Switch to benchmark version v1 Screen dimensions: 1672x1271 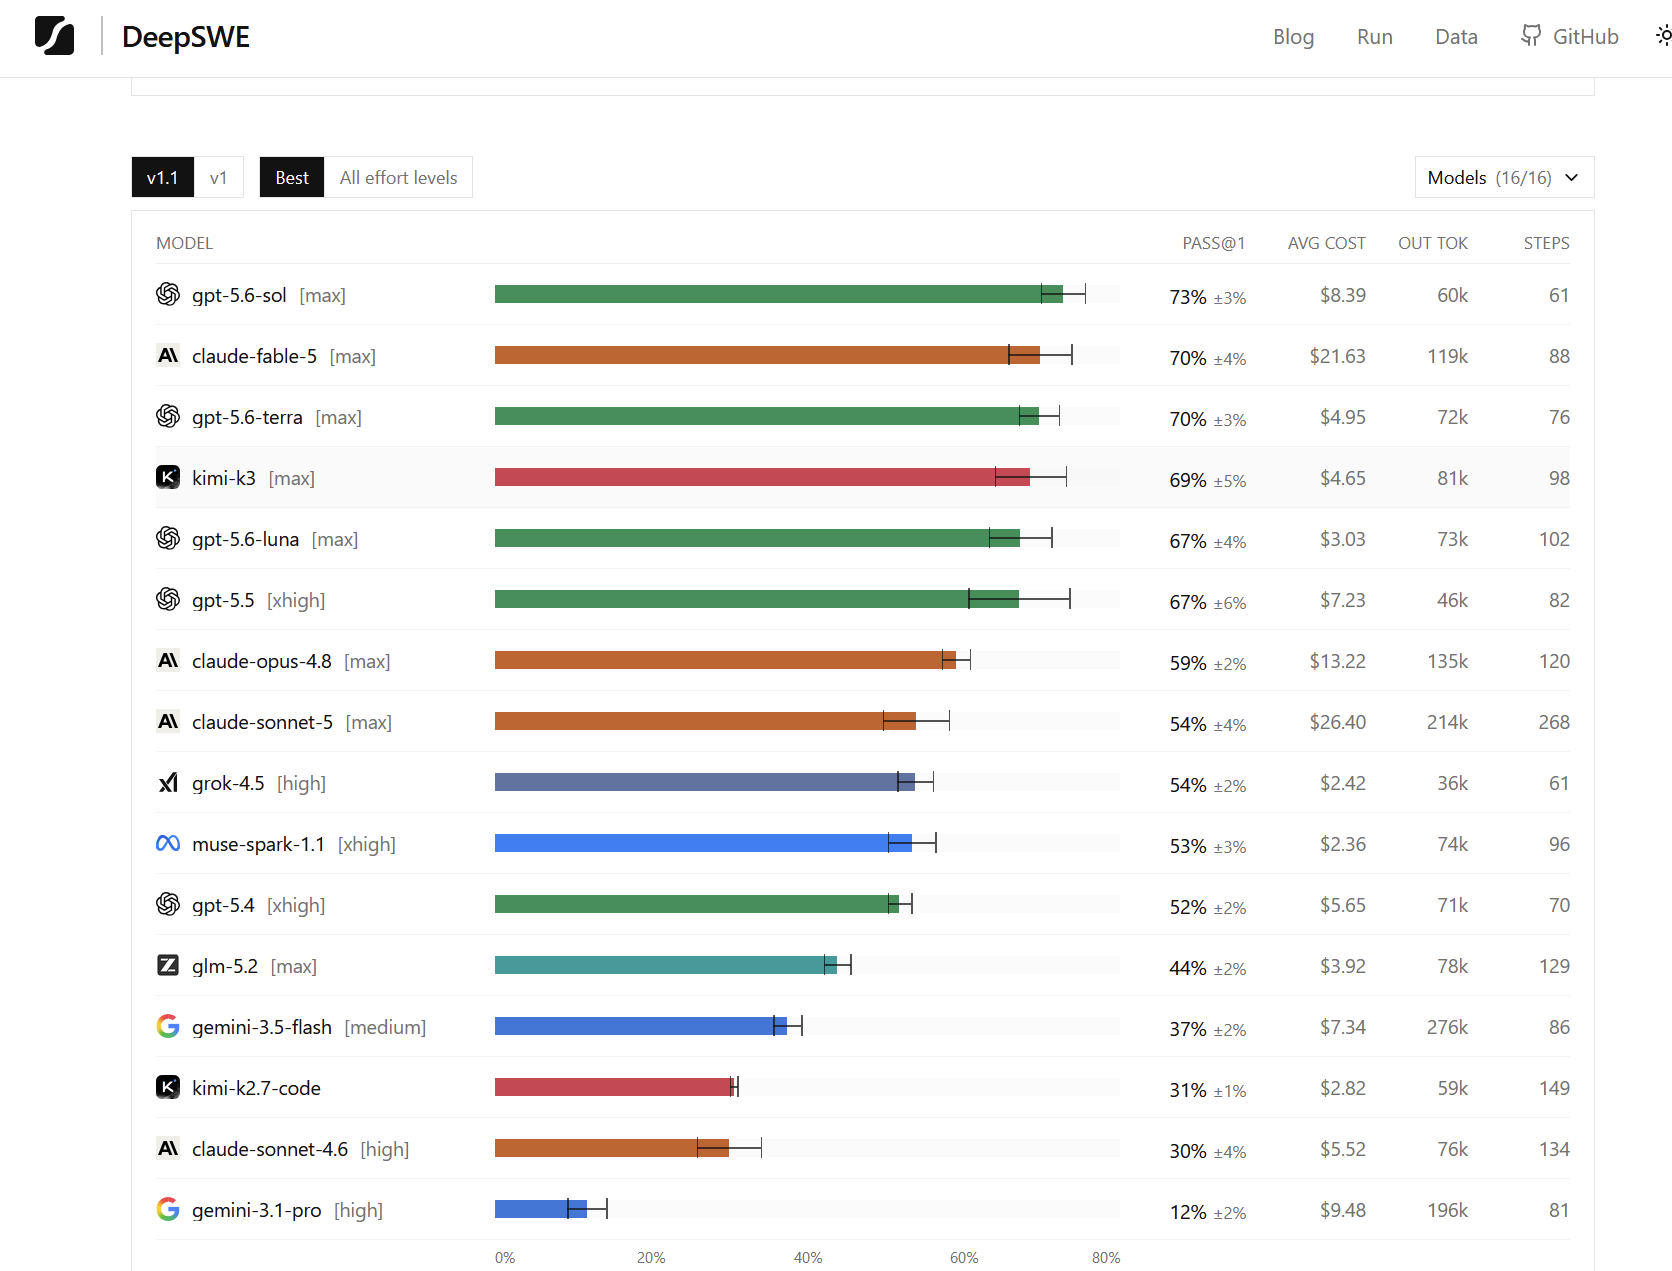coord(218,177)
